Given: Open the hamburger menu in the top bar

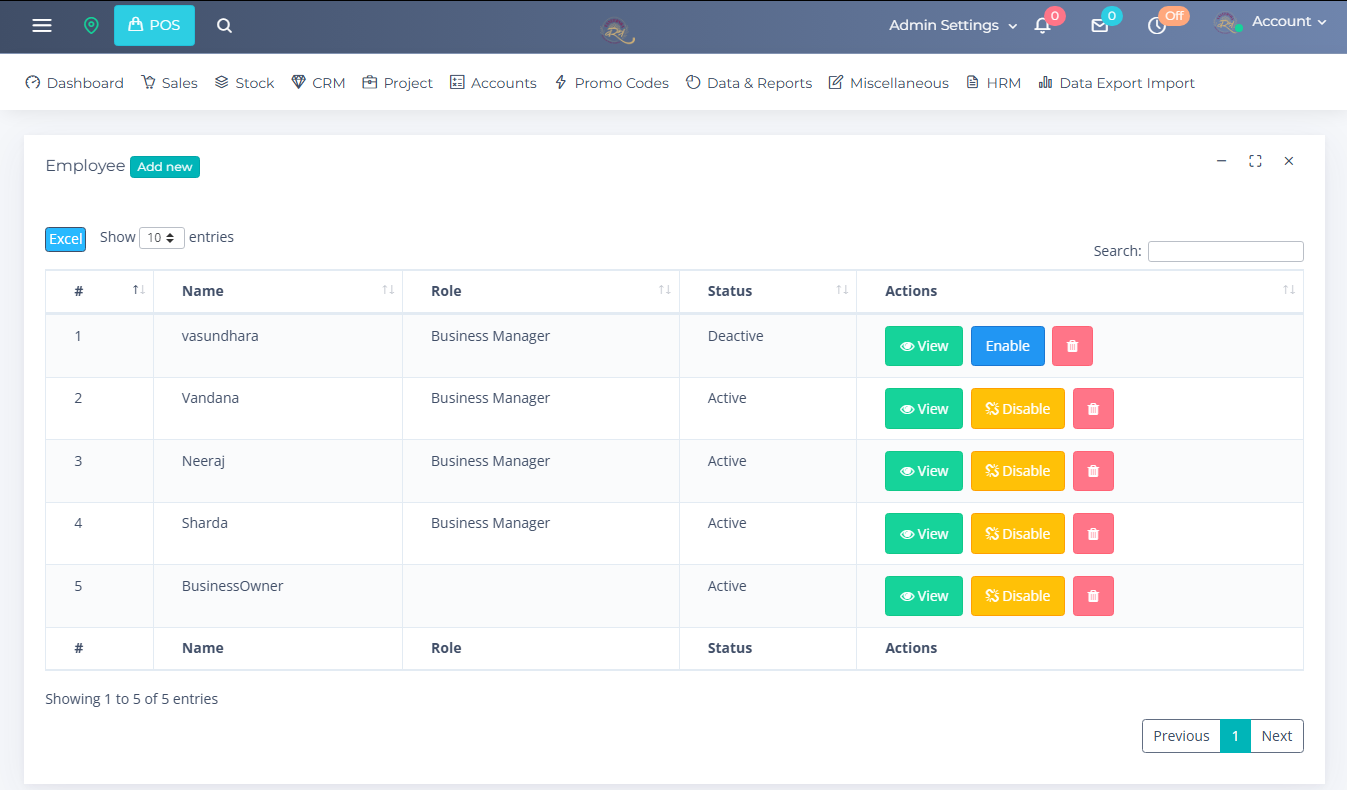Looking at the screenshot, I should click(x=42, y=25).
